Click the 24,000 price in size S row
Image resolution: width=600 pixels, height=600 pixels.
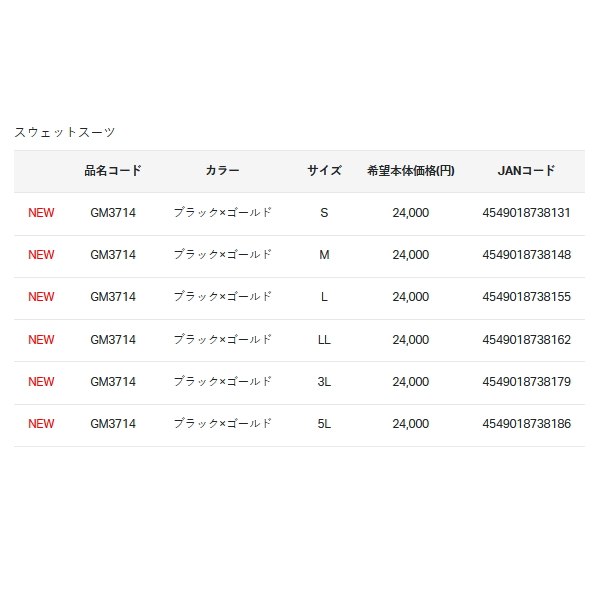(411, 213)
